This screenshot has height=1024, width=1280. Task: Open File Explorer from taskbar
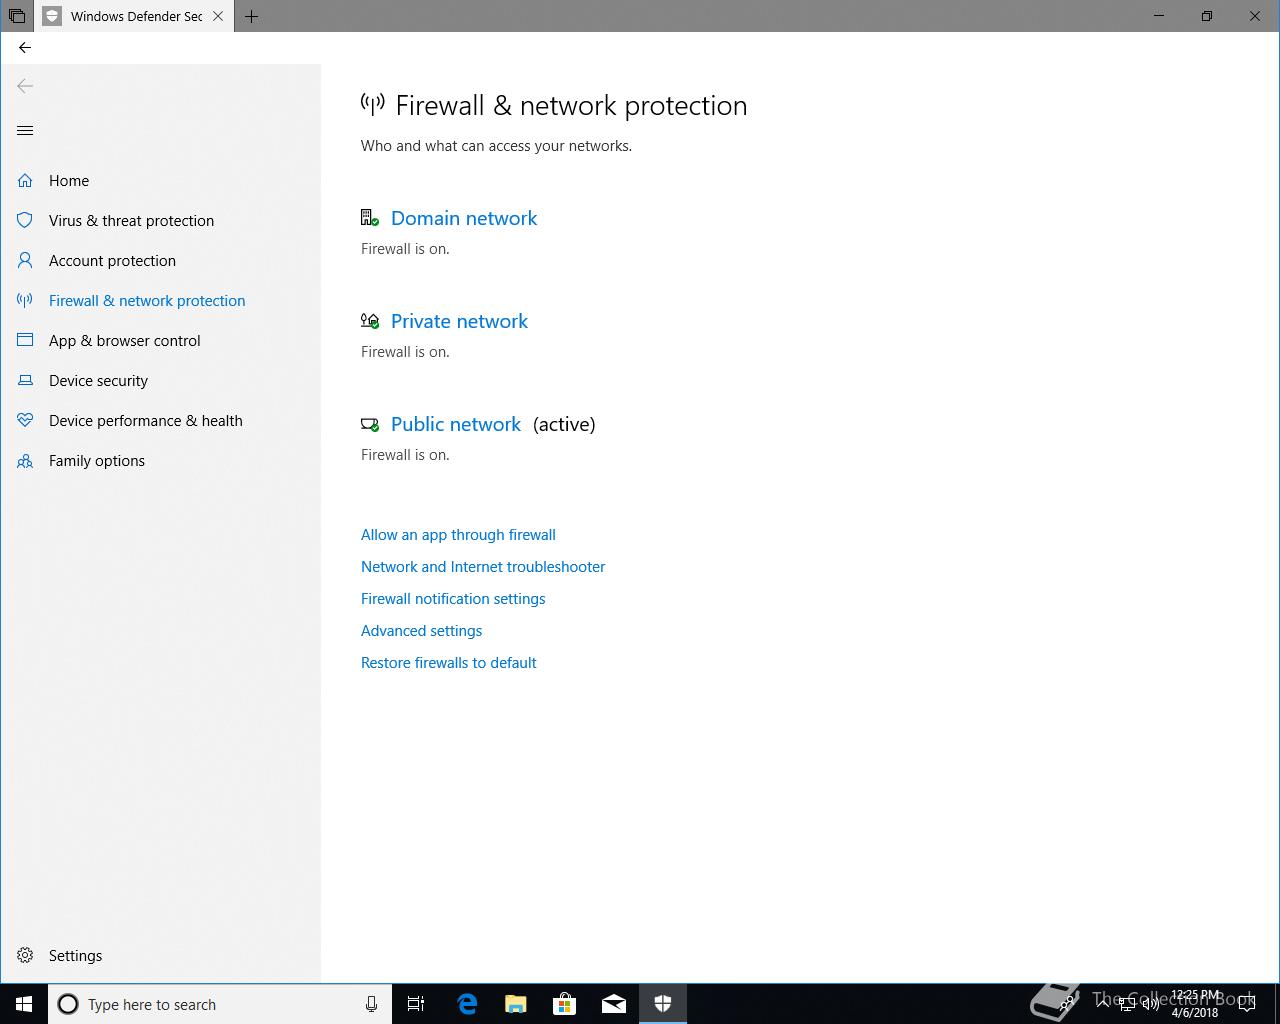[x=516, y=1004]
